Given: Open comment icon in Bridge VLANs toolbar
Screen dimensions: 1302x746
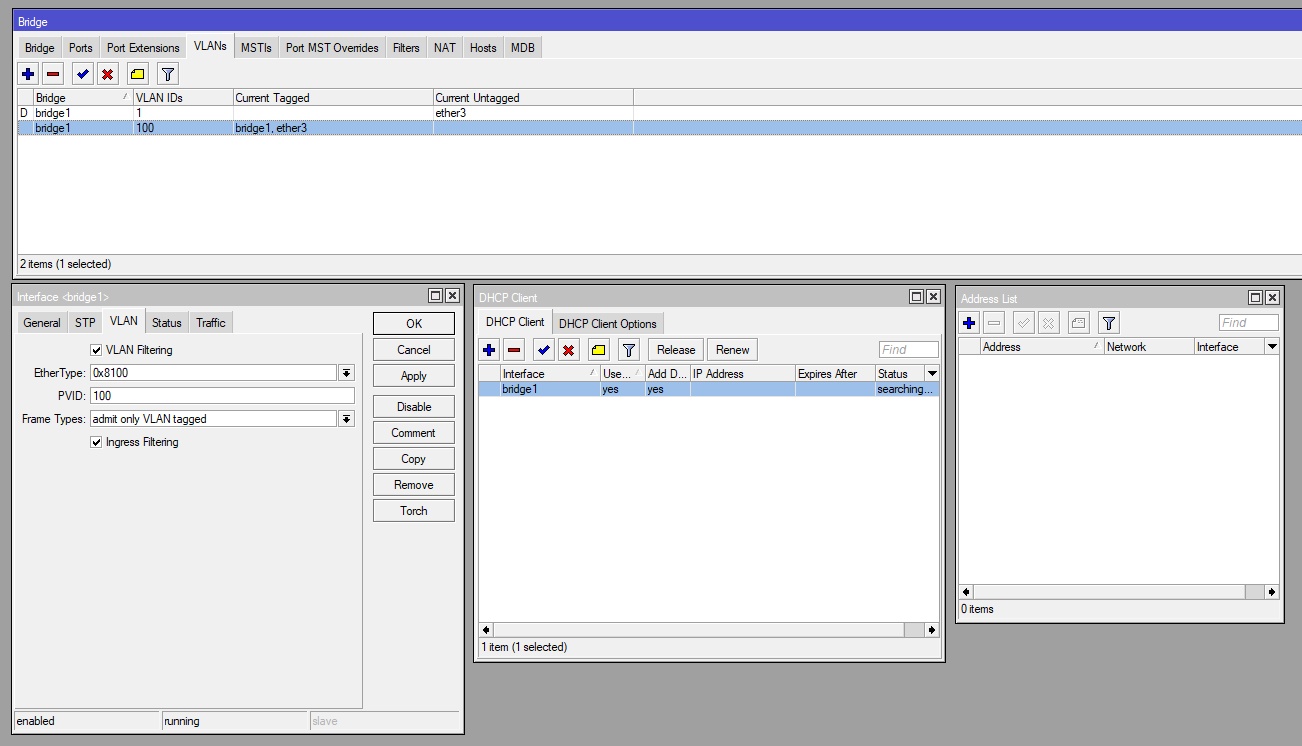Looking at the screenshot, I should click(x=138, y=74).
